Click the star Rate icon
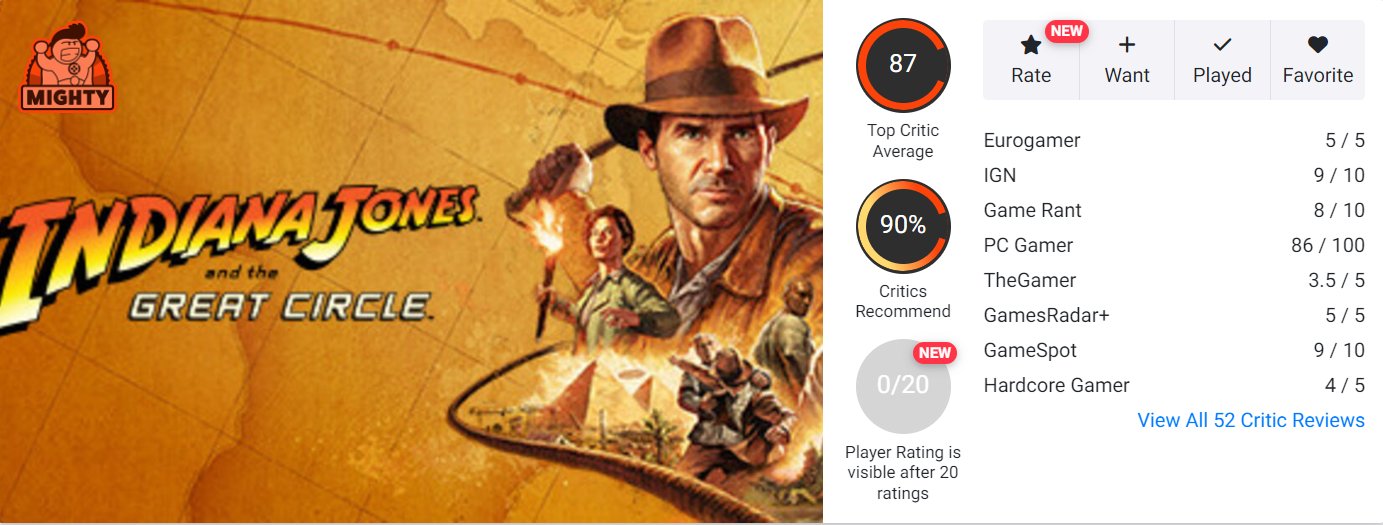 pos(1031,44)
